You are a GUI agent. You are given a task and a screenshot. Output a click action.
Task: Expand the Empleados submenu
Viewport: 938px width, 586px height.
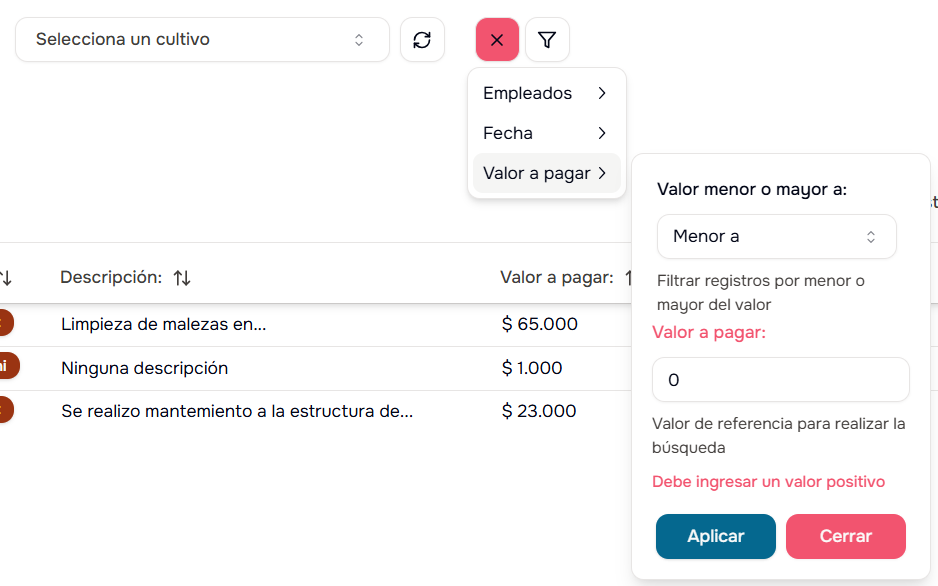click(545, 93)
